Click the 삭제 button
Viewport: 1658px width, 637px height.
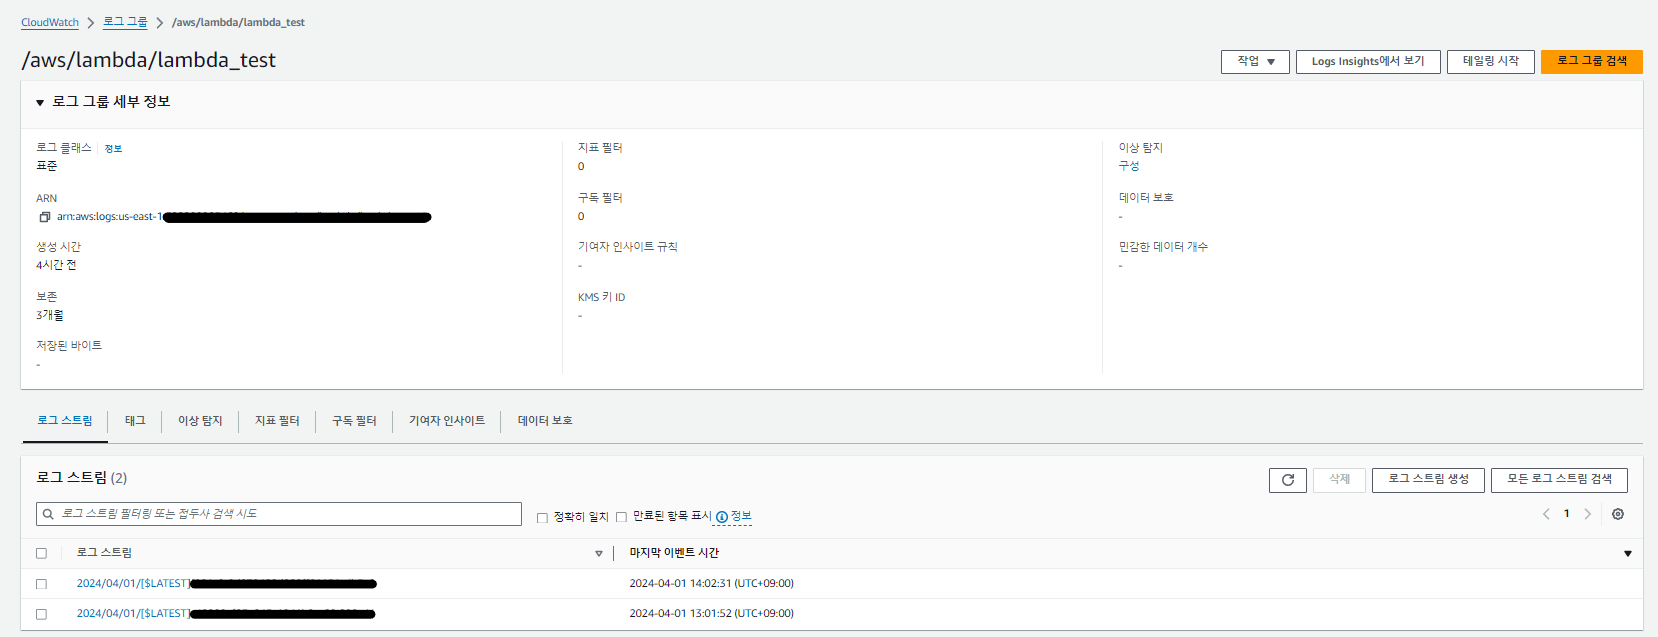tap(1339, 480)
